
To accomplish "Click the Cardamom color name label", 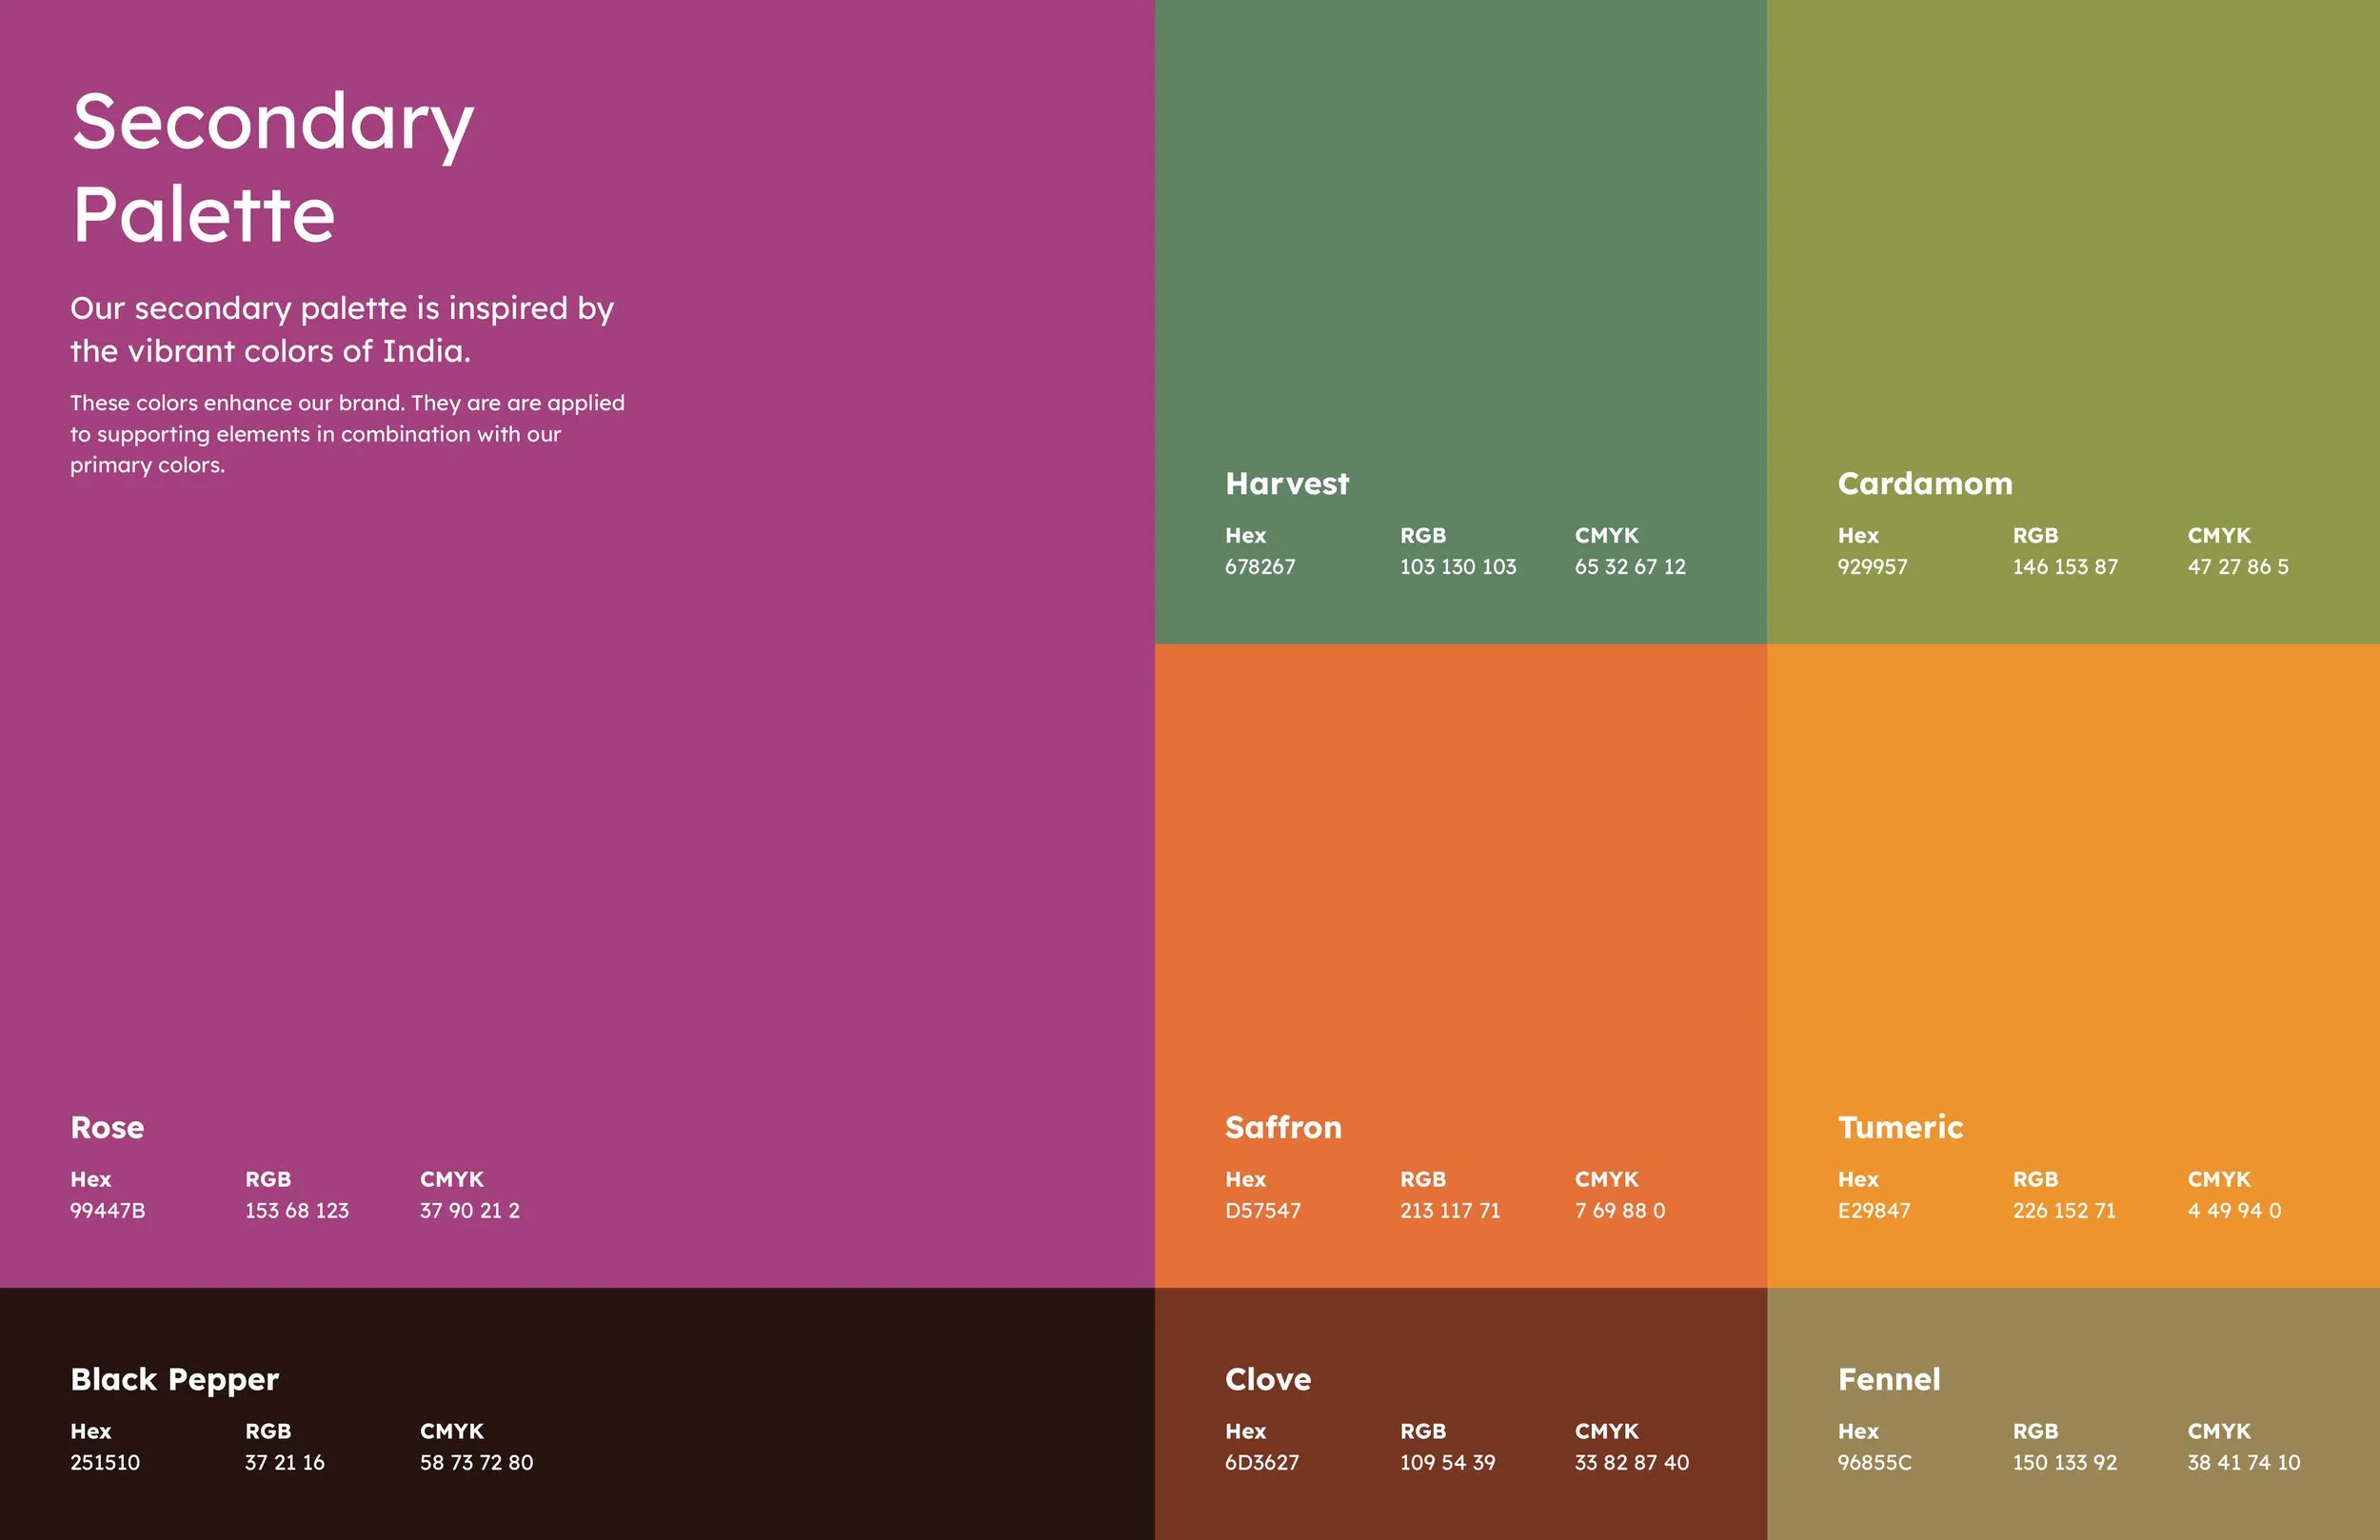I will 1925,483.
